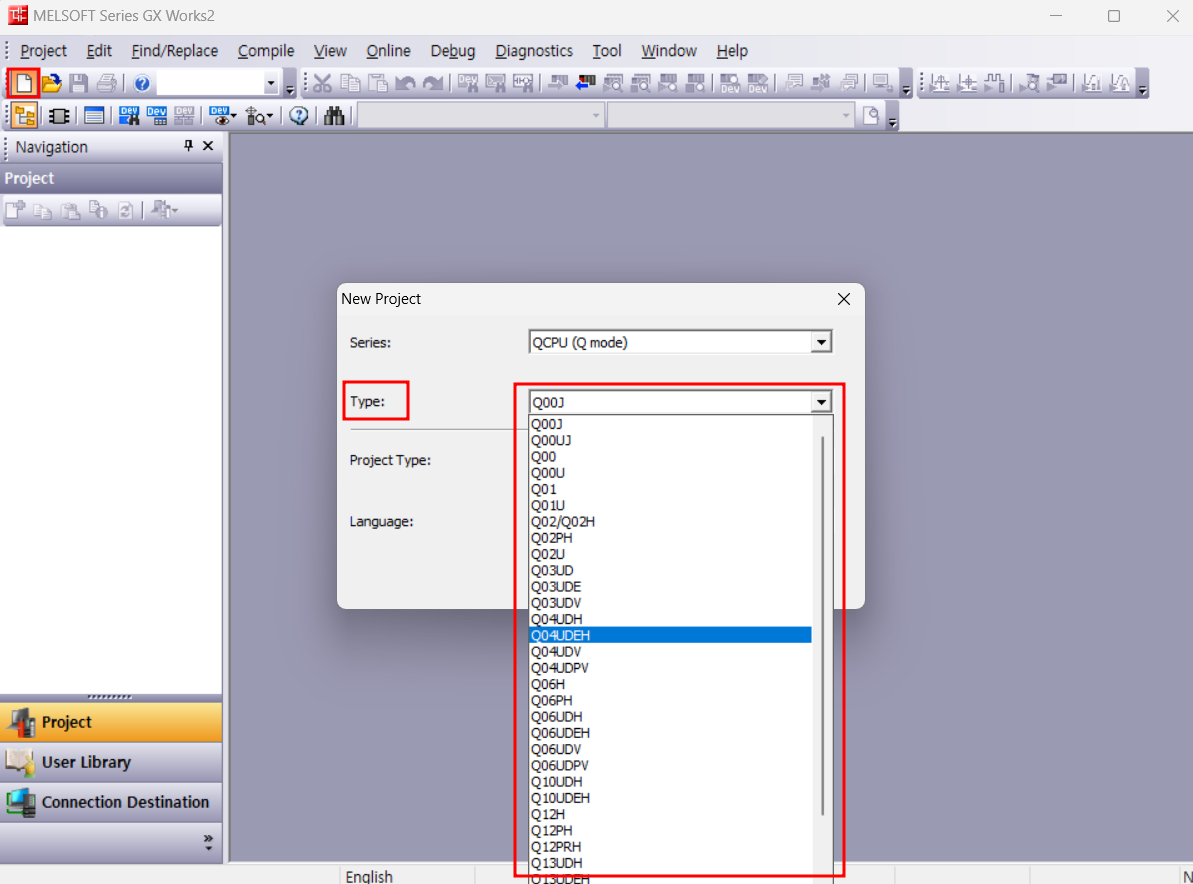Select Q10UDEH in the Type list

tap(670, 798)
